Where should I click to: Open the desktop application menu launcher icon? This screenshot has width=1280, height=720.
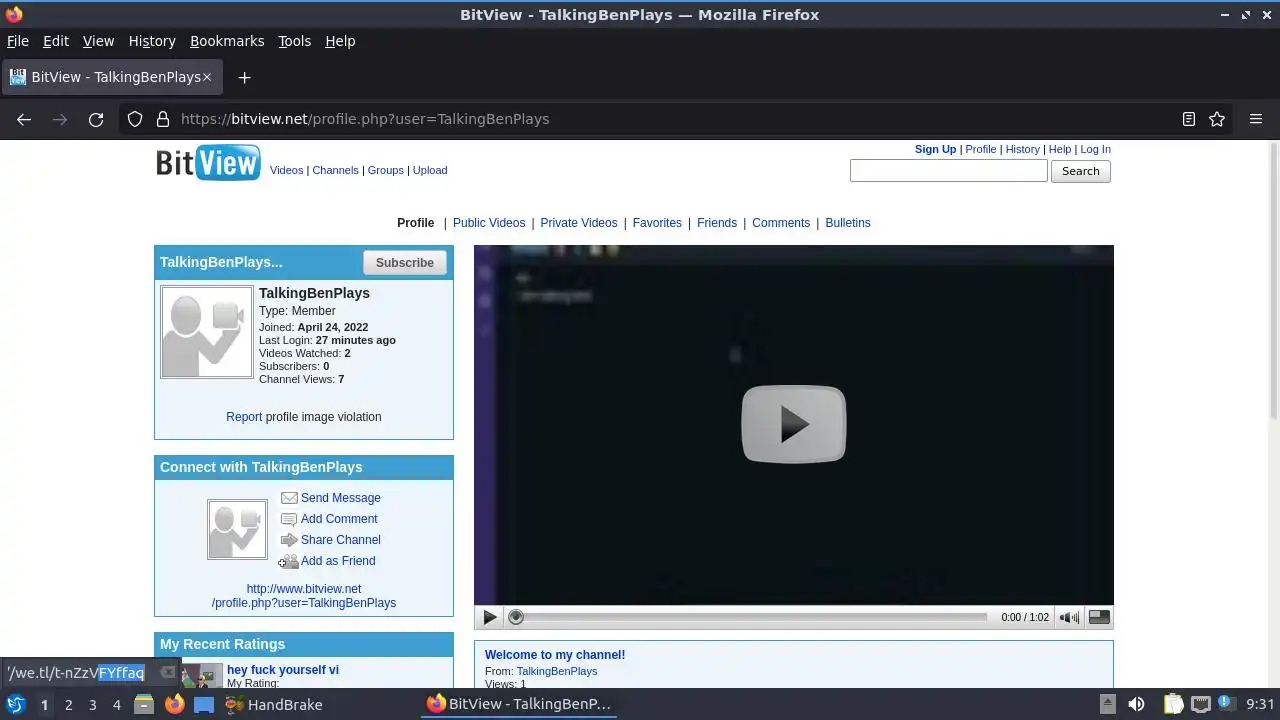(x=16, y=704)
